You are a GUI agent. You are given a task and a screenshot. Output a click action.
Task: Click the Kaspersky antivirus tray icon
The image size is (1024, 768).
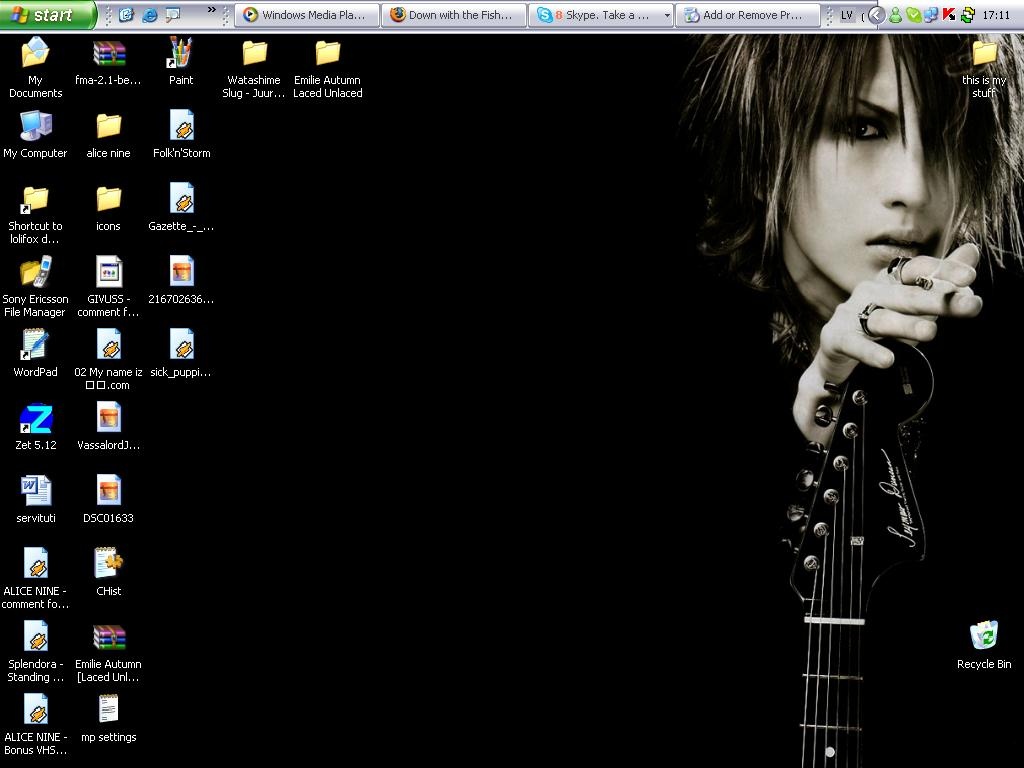click(949, 15)
